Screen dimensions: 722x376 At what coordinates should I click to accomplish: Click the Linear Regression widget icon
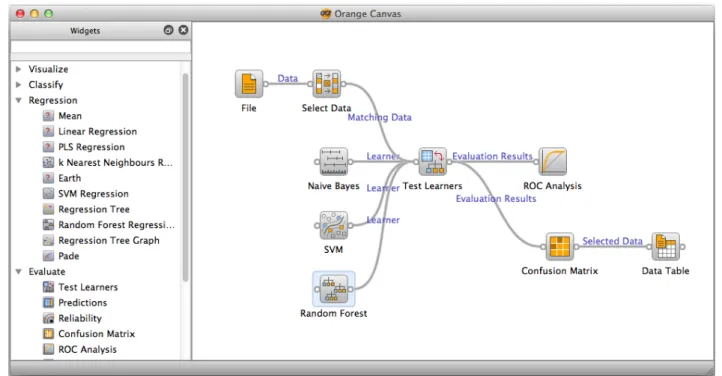[48, 131]
